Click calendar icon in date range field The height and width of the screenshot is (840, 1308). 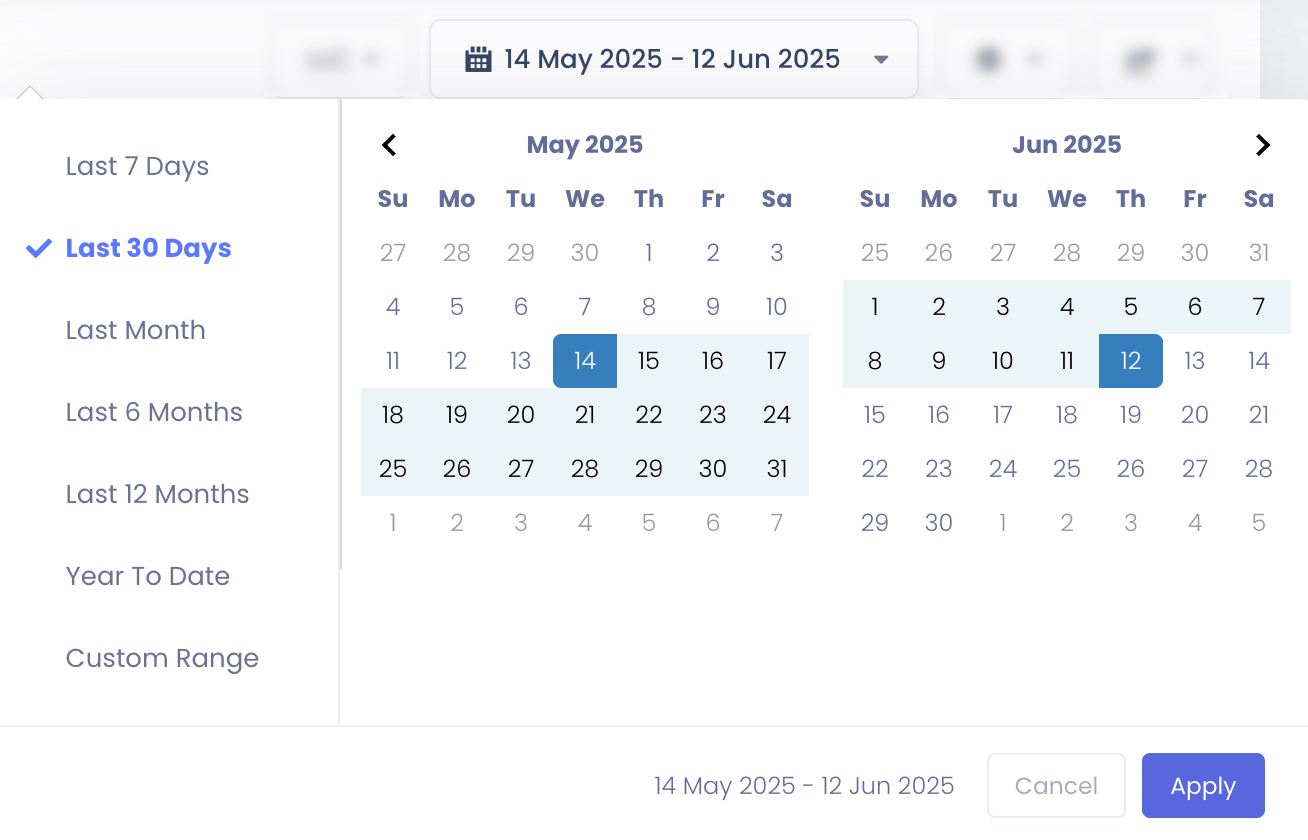click(479, 59)
